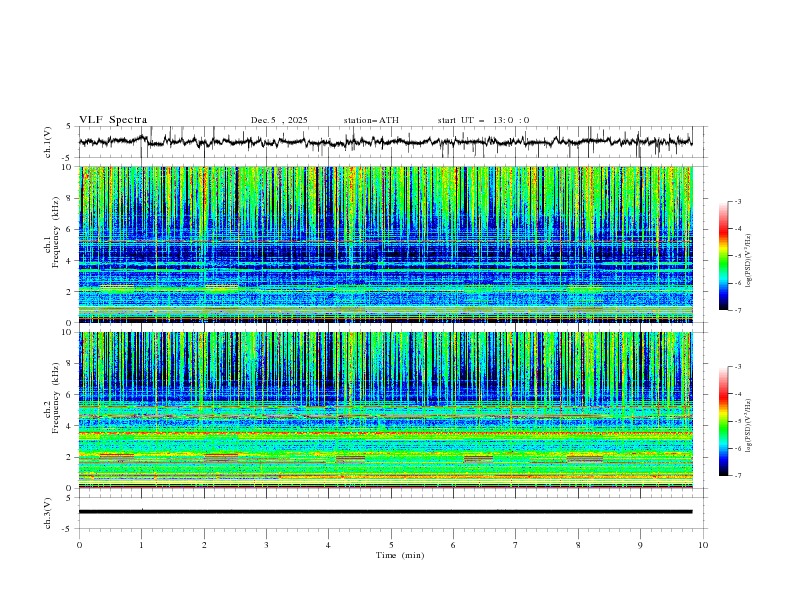This screenshot has width=792, height=612.
Task: Click the '-7' value on ch.2 colorbar
Action: (x=737, y=476)
